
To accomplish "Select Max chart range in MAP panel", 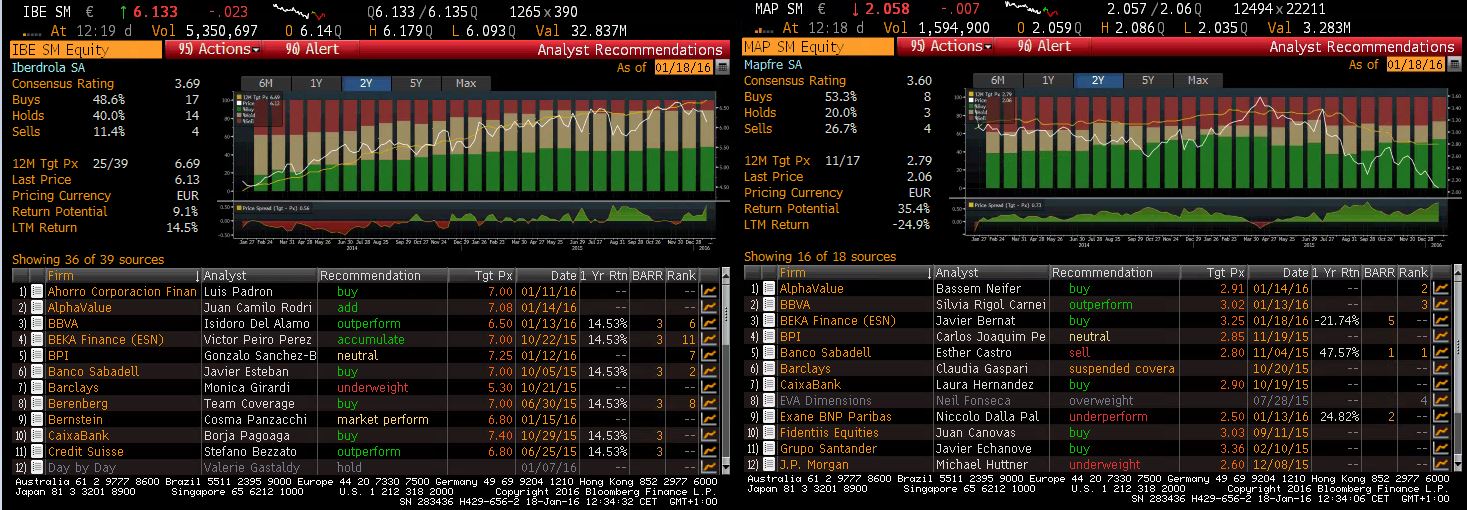I will click(x=1198, y=81).
